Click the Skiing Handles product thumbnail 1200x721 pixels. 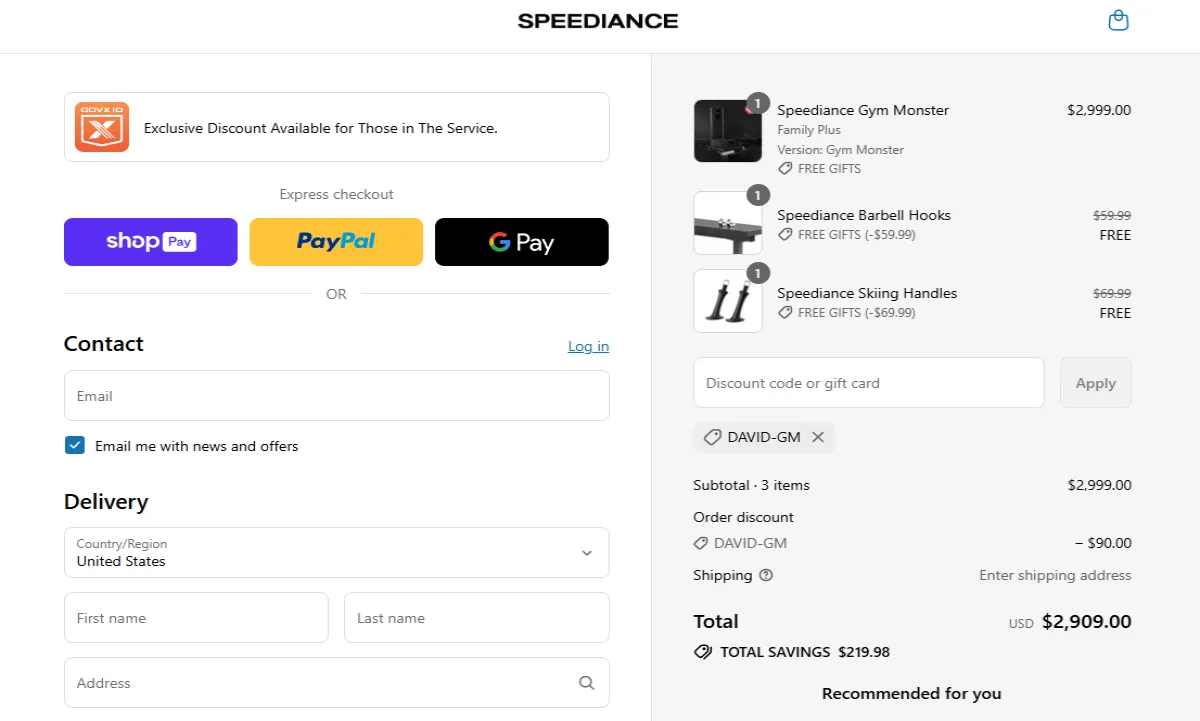coord(727,301)
